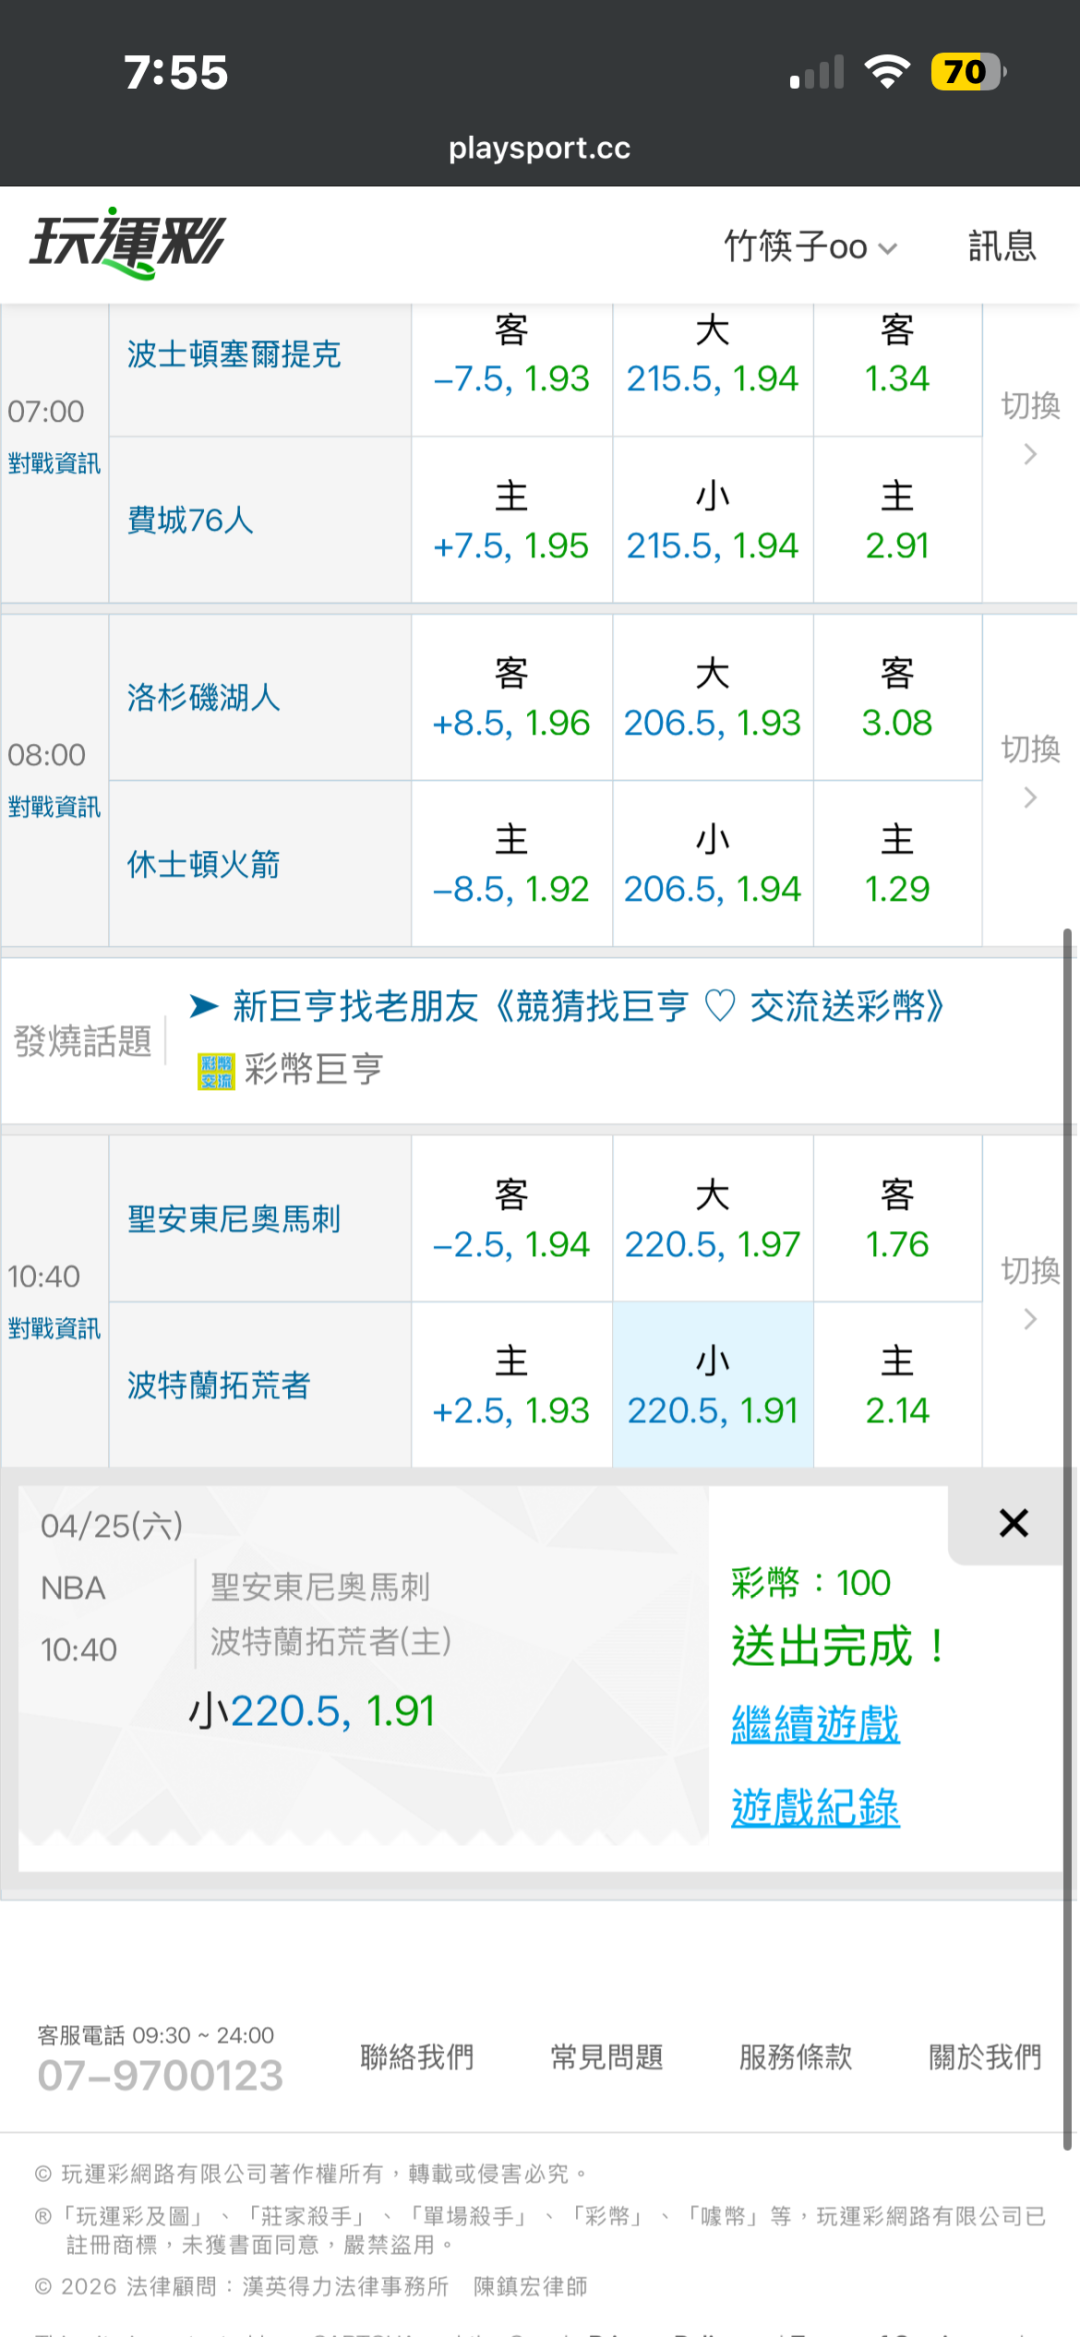
Task: Select 小 215.5, 1.94 under option
Action: pos(713,520)
